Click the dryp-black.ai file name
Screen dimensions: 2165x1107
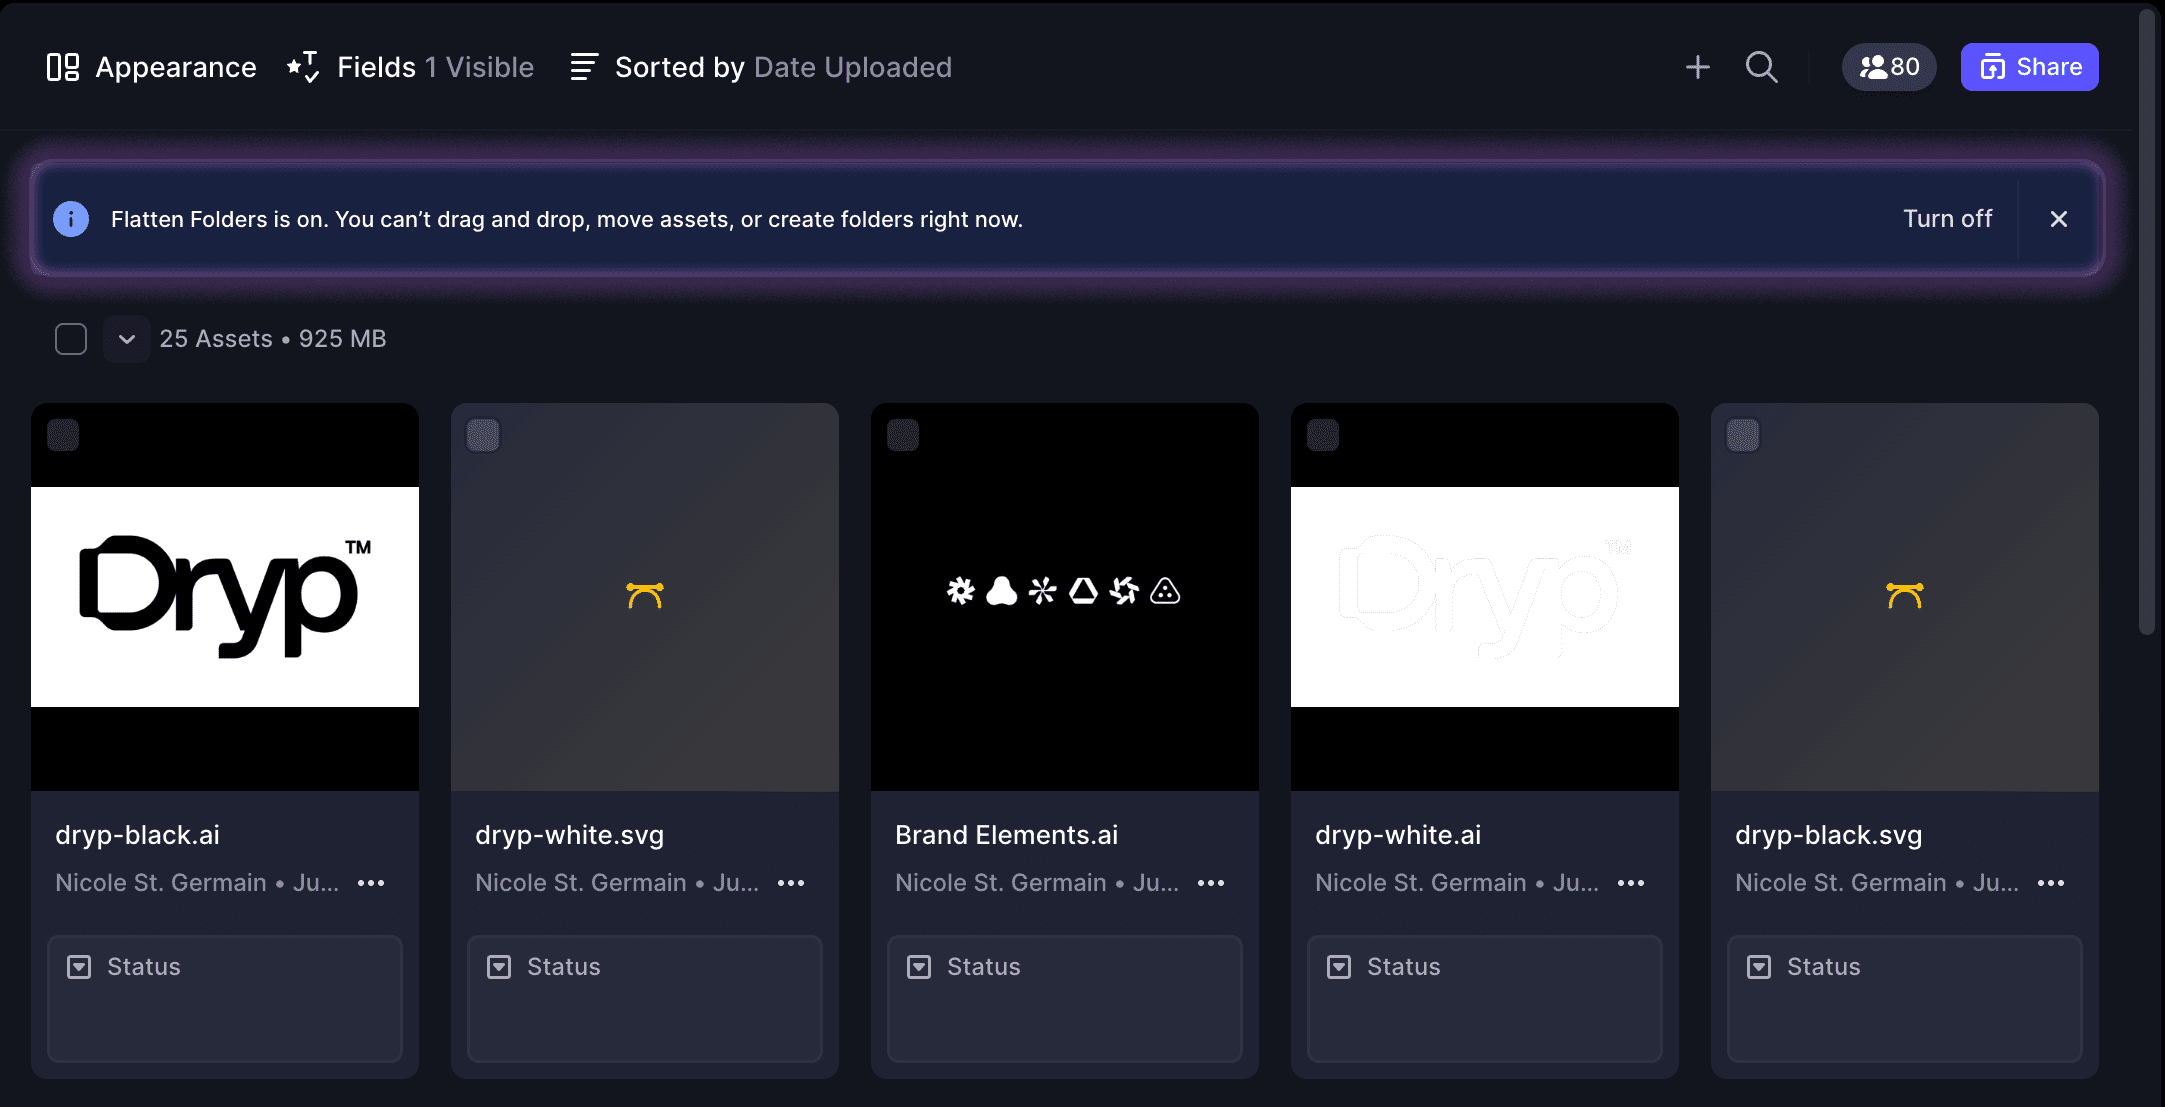coord(137,835)
